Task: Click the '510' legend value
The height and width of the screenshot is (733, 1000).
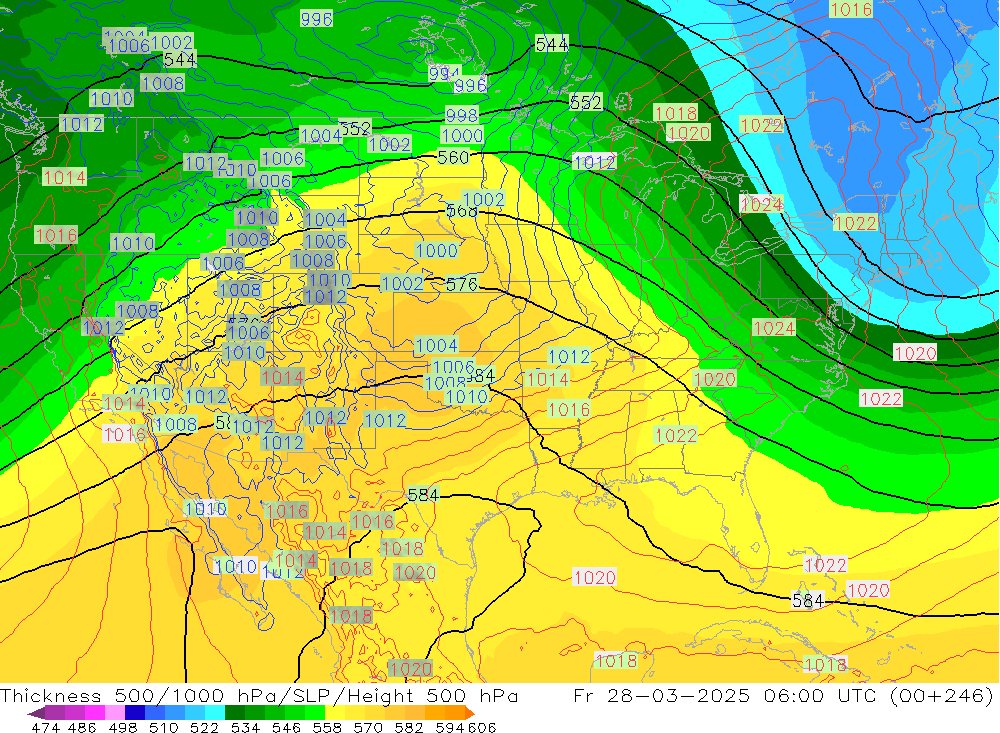Action: (164, 727)
